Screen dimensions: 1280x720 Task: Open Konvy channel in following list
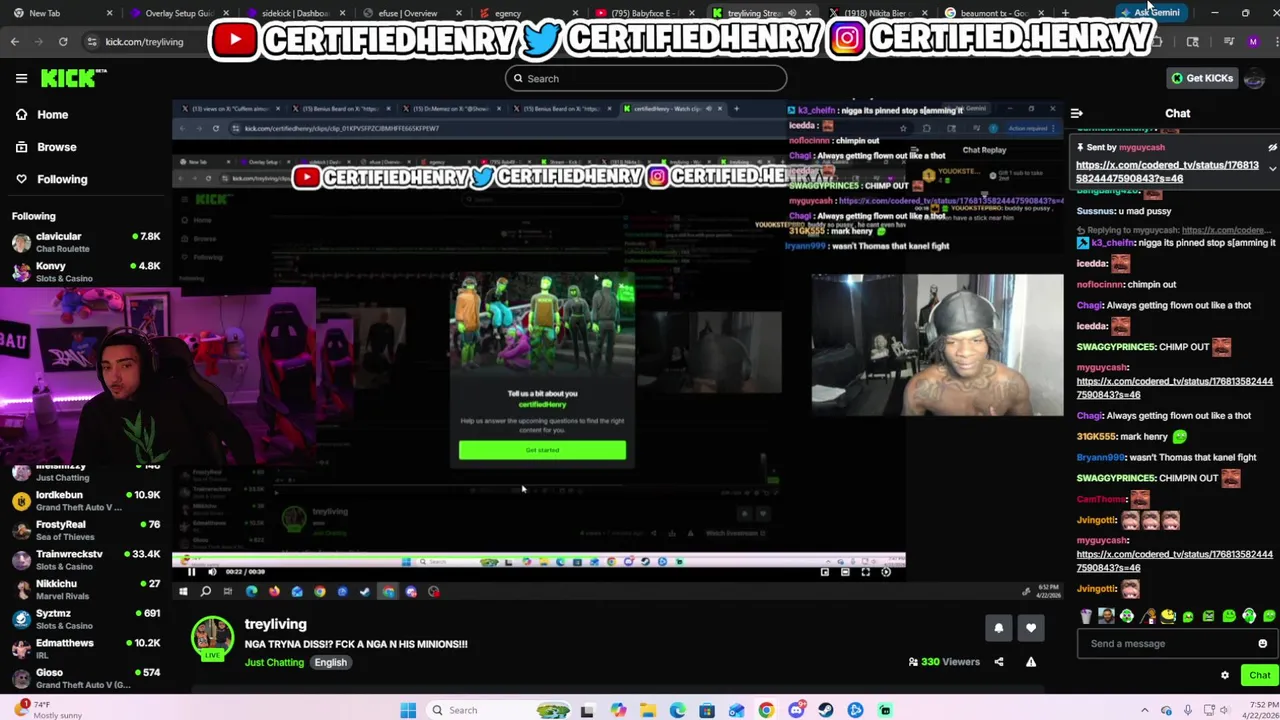[85, 272]
